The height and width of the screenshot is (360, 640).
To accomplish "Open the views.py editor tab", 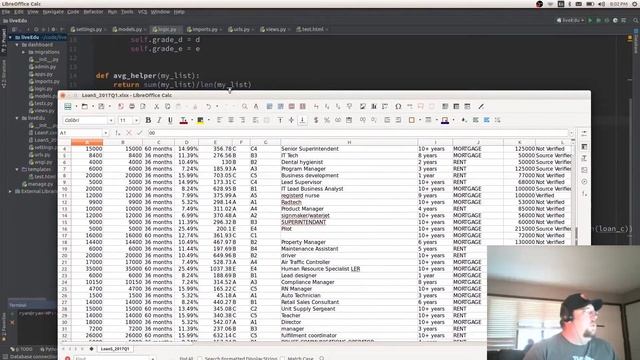I will (x=276, y=29).
